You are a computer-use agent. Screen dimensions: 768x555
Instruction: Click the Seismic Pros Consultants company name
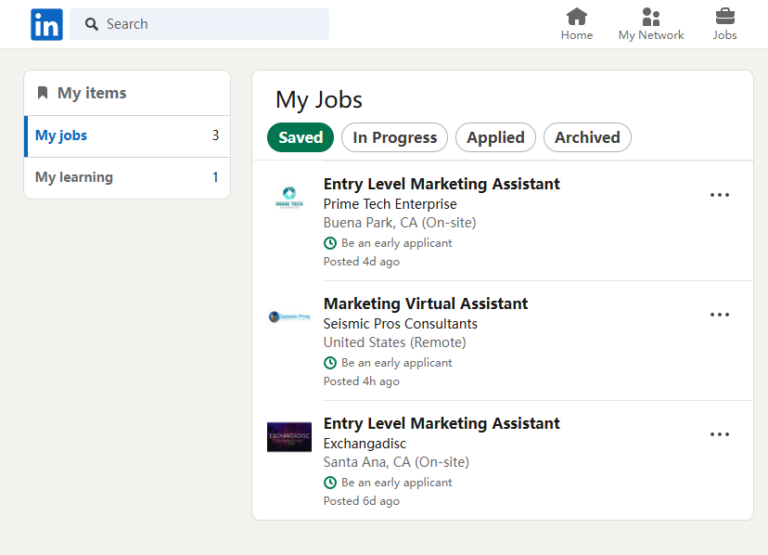tap(400, 324)
